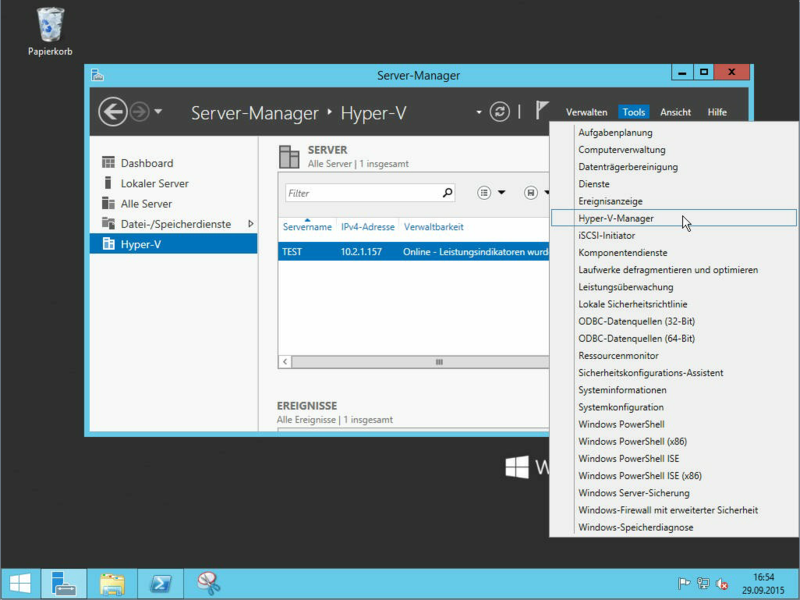Image resolution: width=800 pixels, height=600 pixels.
Task: Open the Ansicht menu
Action: pyautogui.click(x=675, y=112)
